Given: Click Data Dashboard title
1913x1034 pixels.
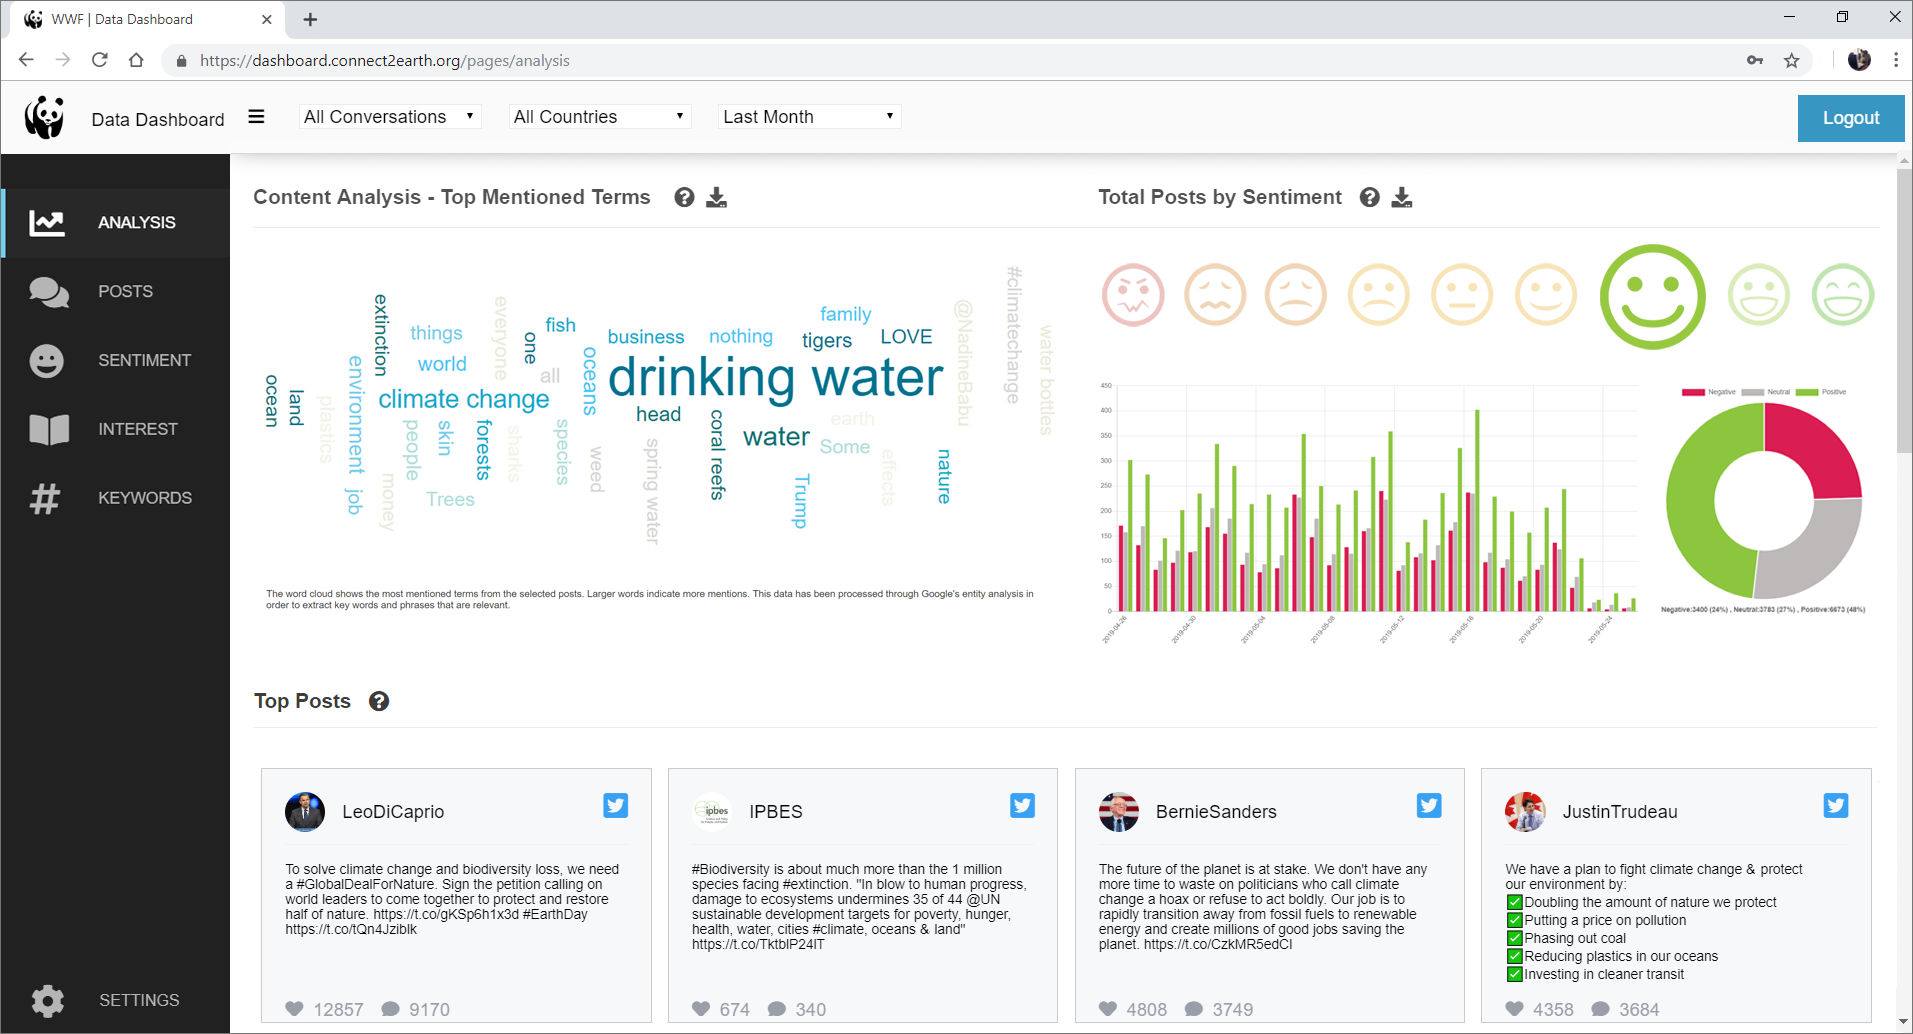Looking at the screenshot, I should [158, 119].
